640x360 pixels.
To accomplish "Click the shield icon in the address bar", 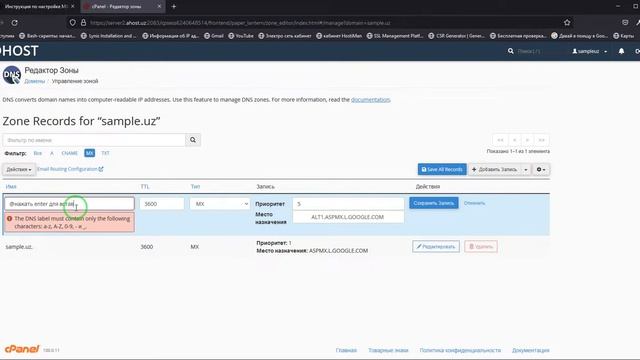I will tap(72, 23).
